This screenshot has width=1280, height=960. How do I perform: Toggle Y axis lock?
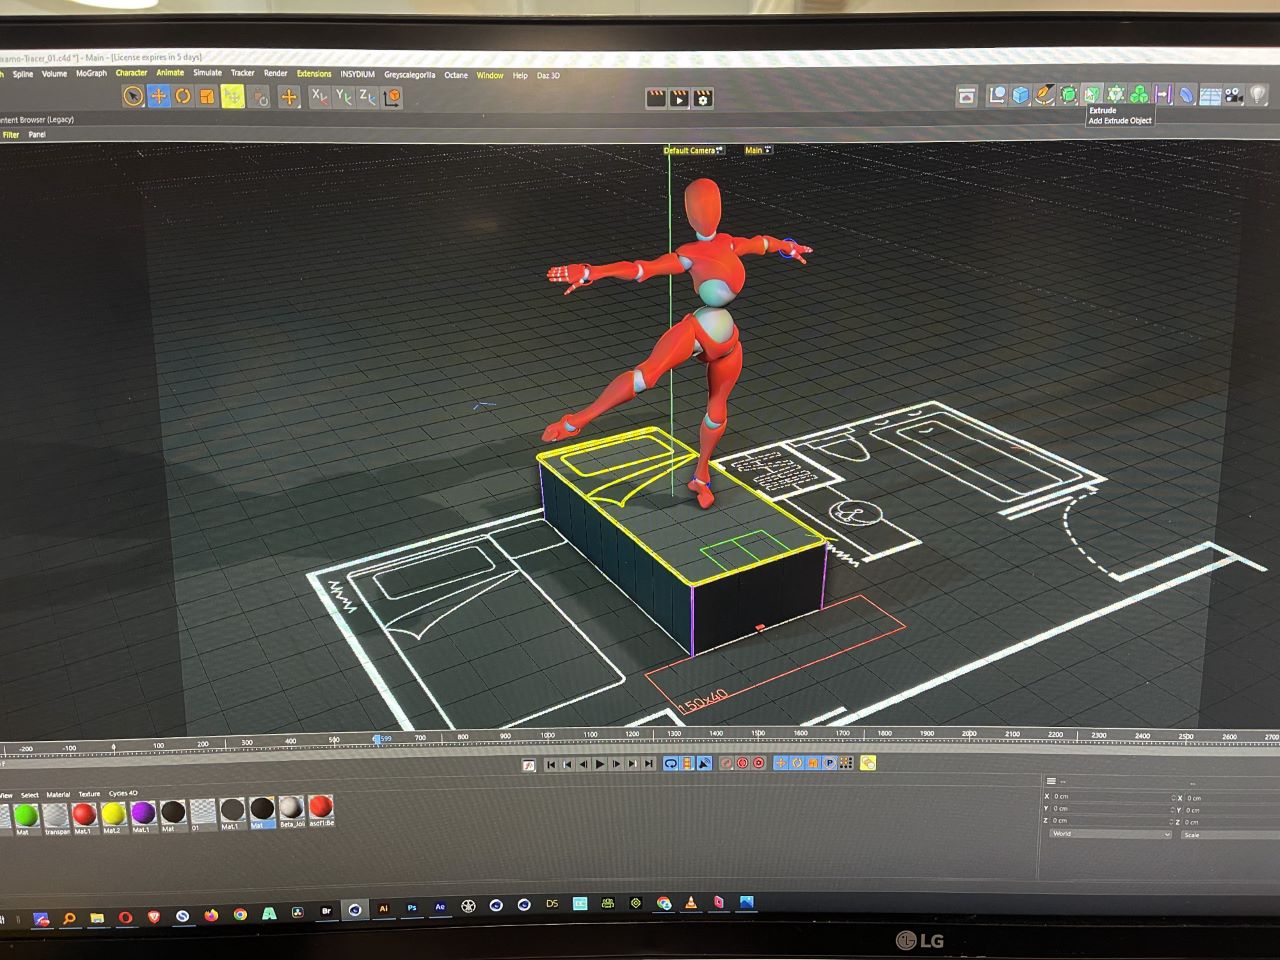tap(343, 97)
